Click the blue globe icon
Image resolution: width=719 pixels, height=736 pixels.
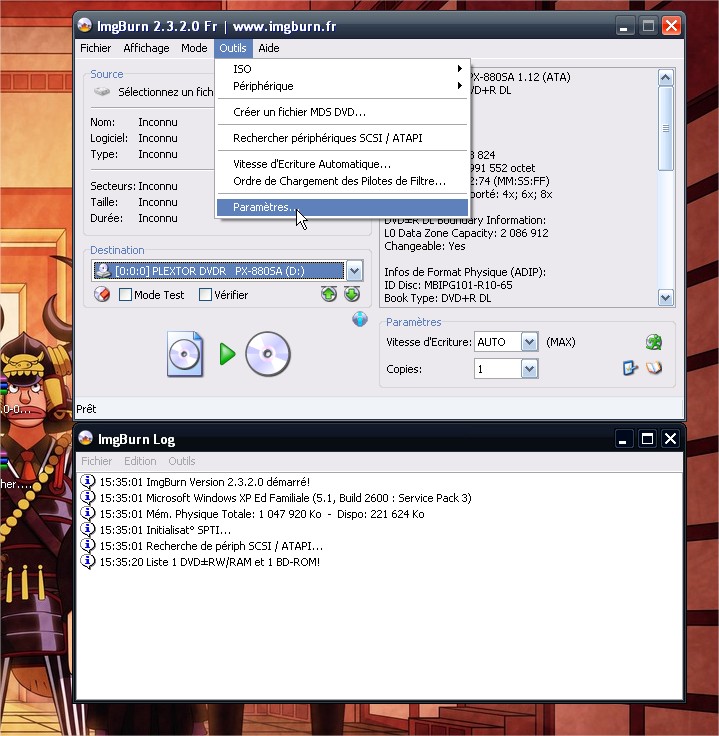(x=360, y=319)
